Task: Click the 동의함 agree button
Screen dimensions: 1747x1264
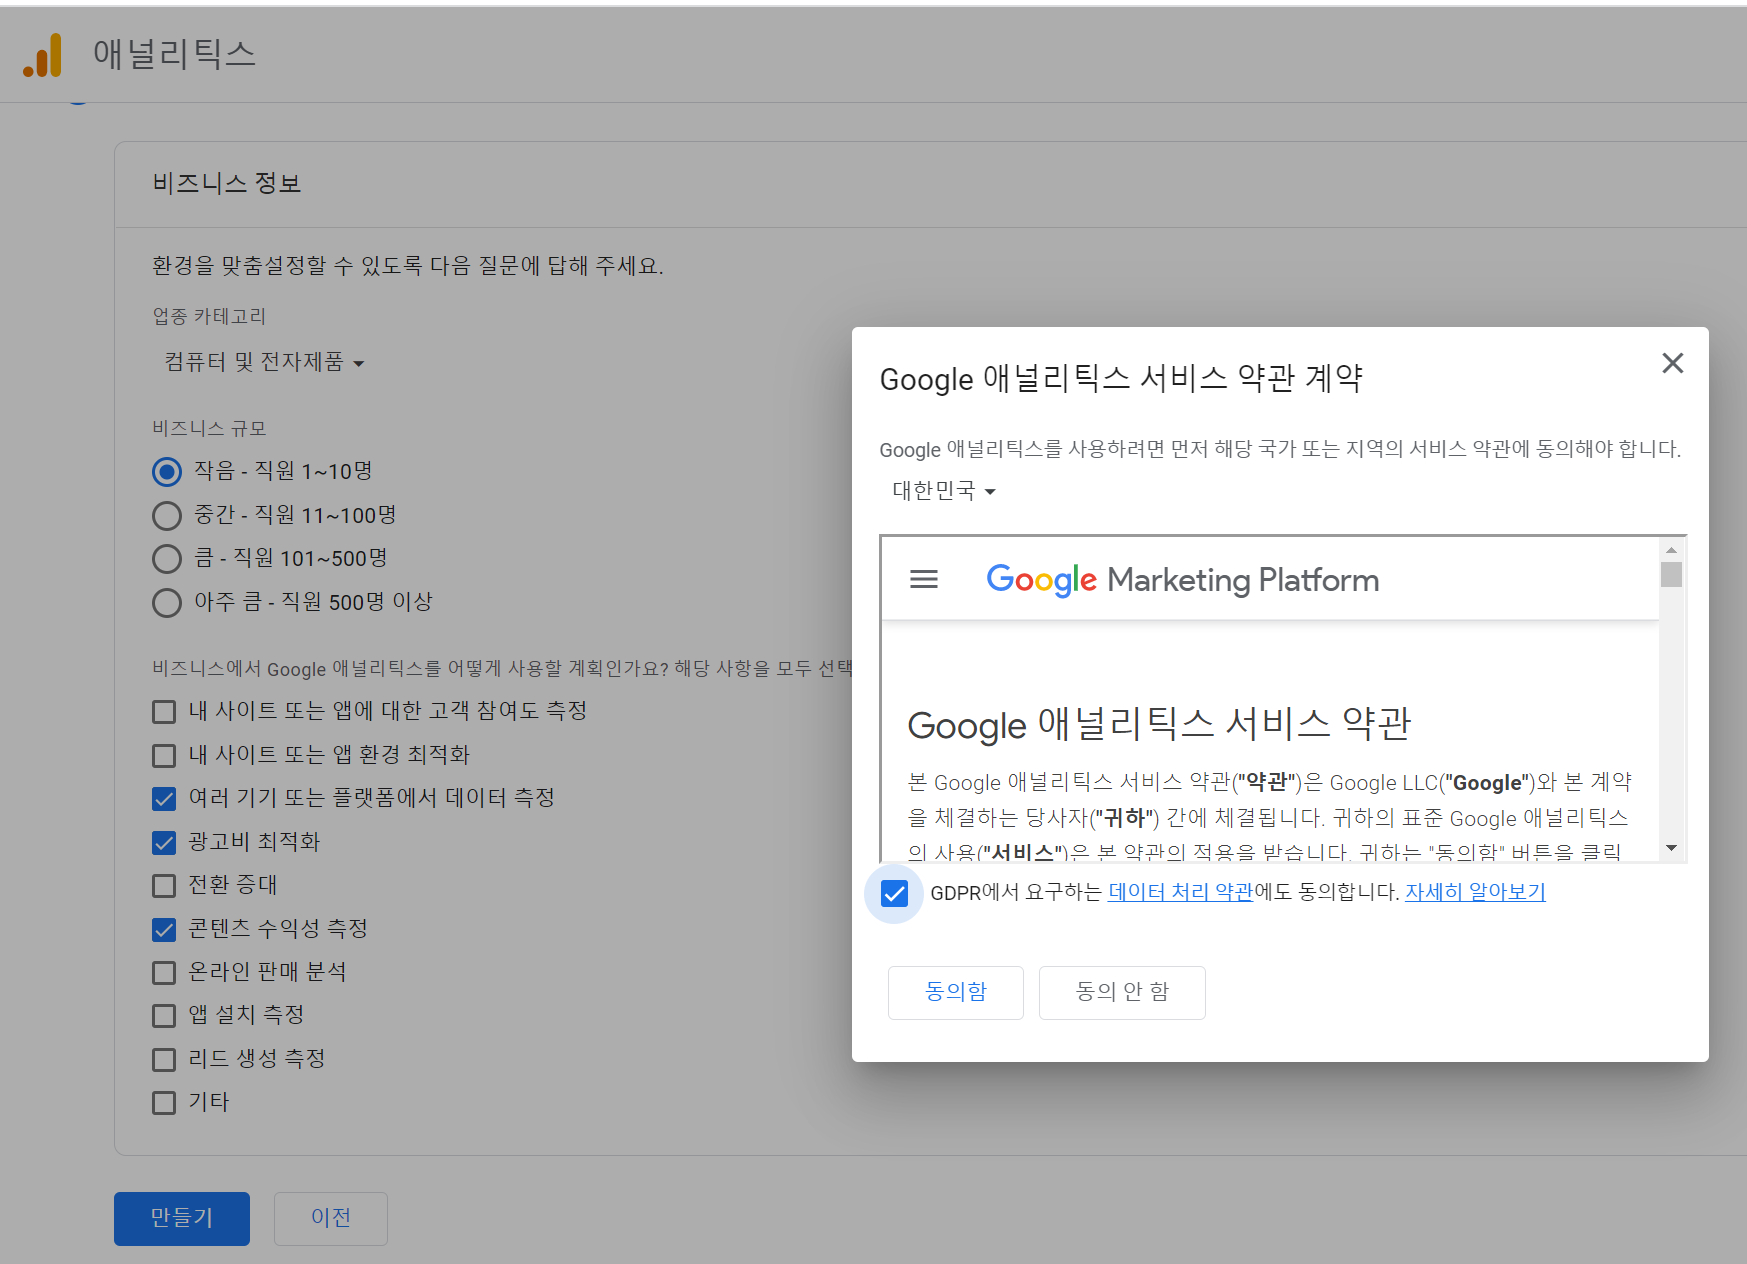Action: pos(956,992)
